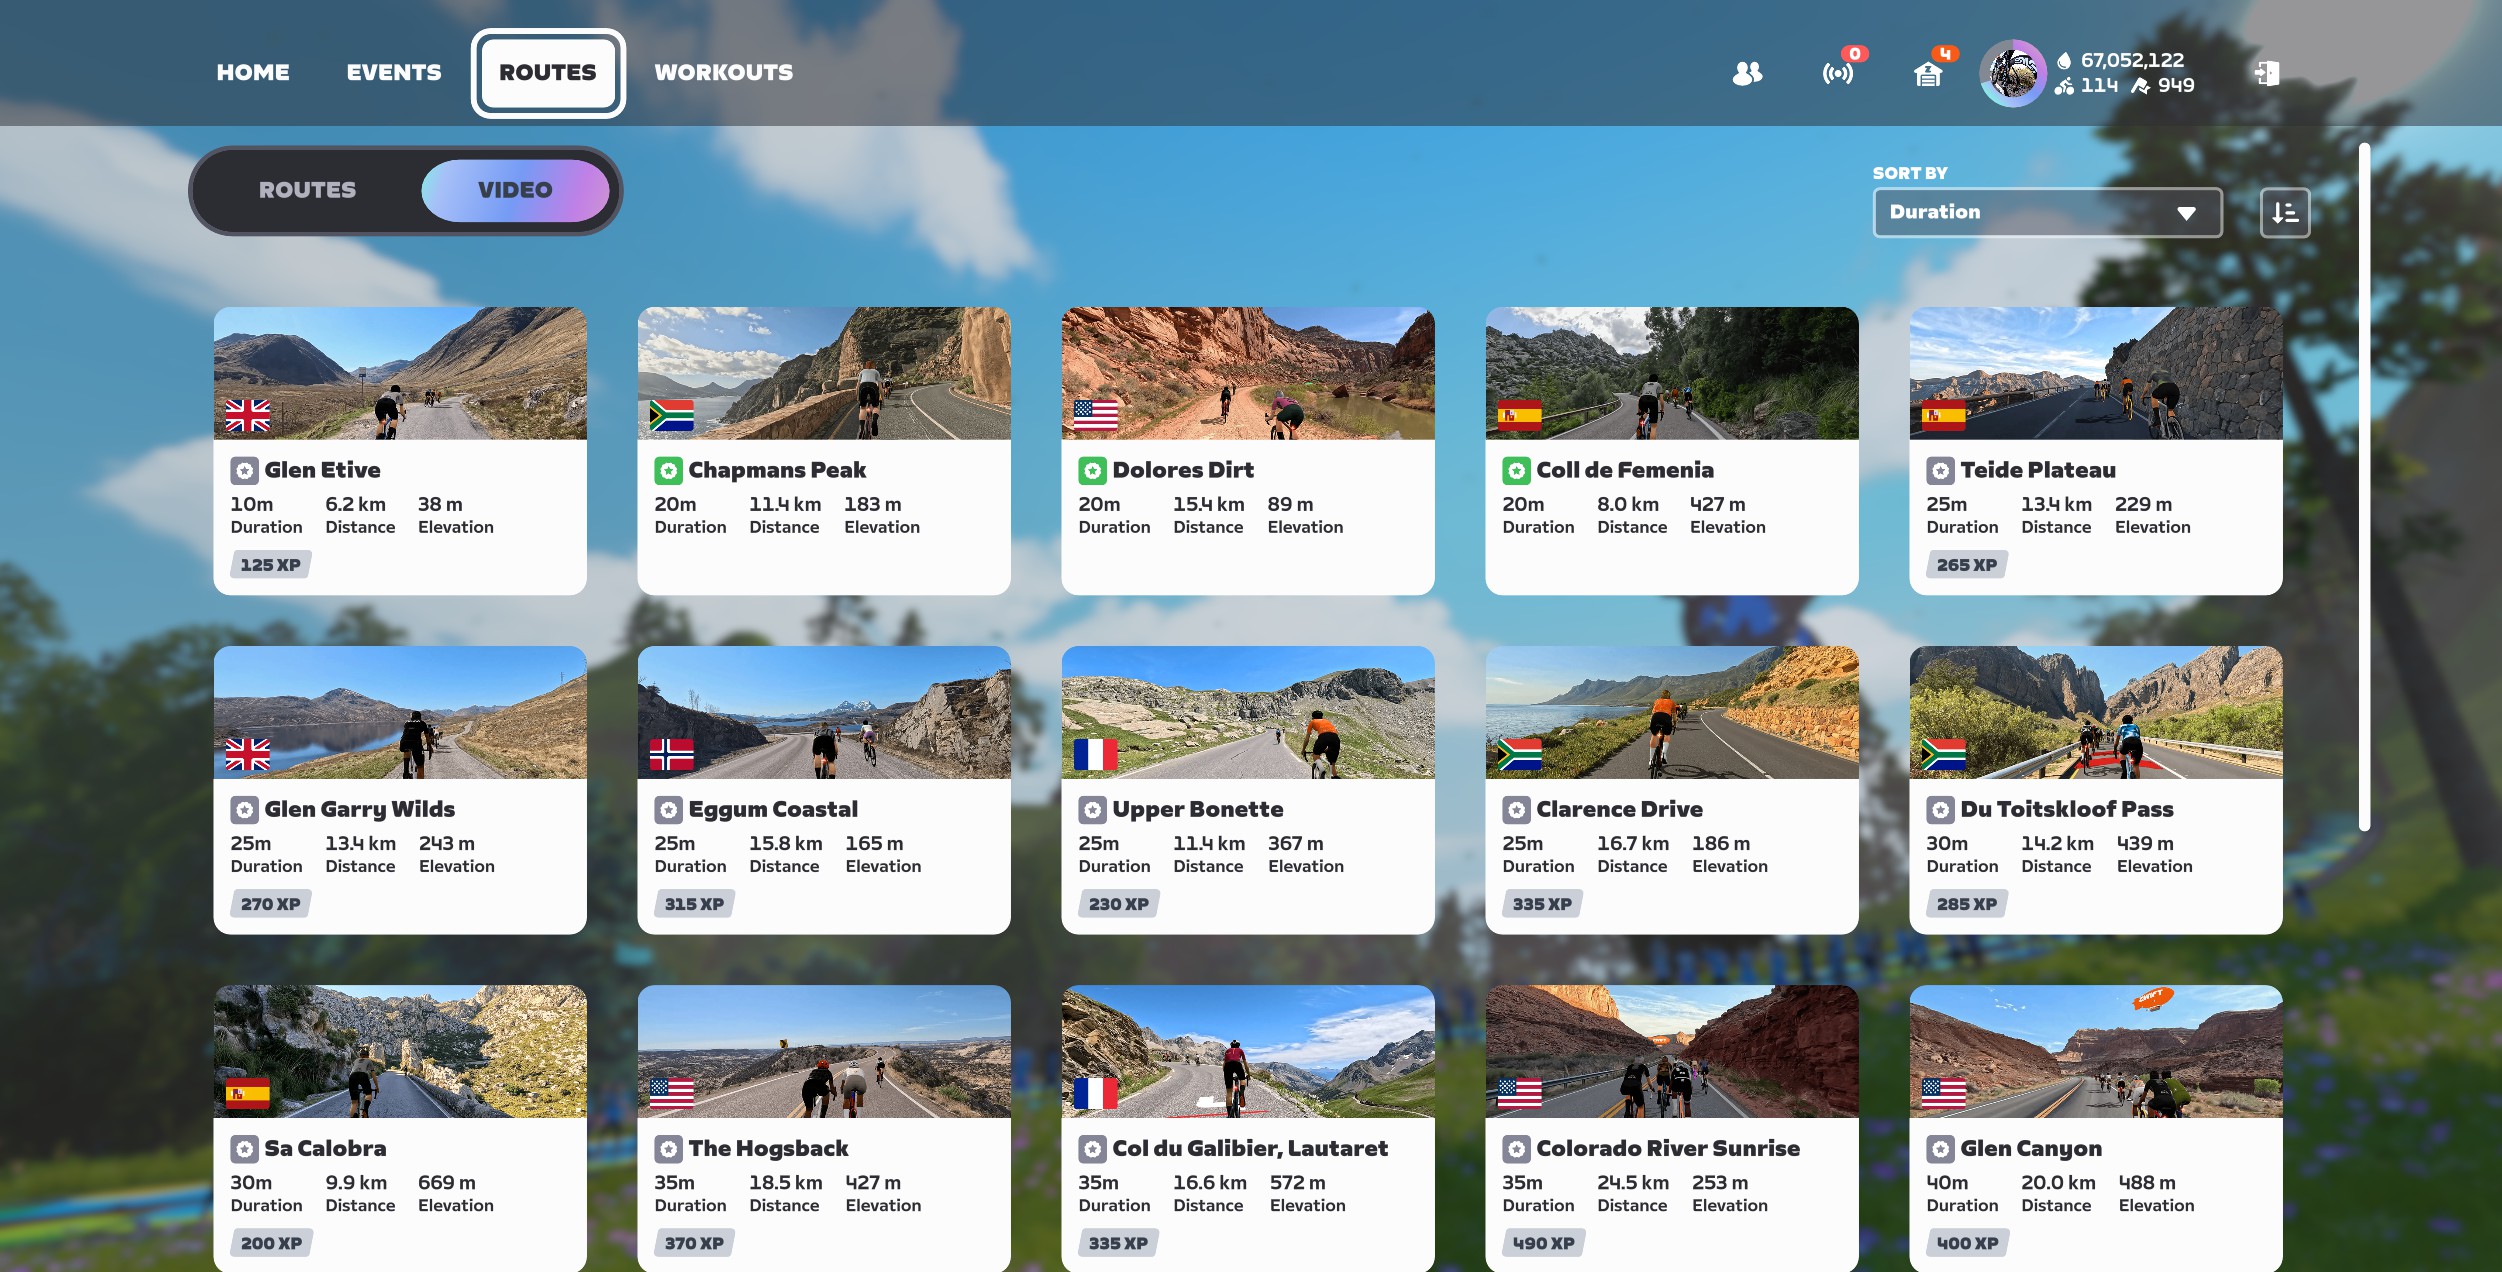Click the Norway flag on Eggum Coastal
The image size is (2502, 1272).
click(x=672, y=754)
